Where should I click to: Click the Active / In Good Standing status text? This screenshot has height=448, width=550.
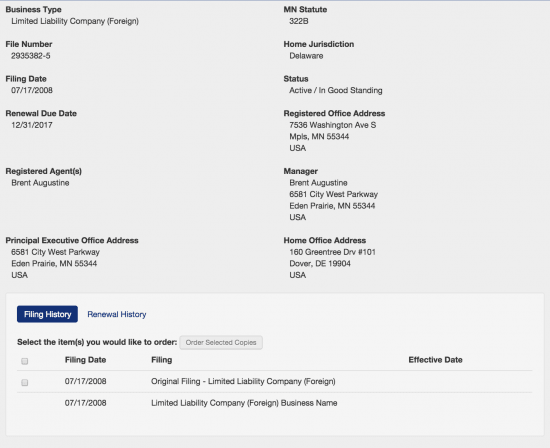pyautogui.click(x=336, y=91)
